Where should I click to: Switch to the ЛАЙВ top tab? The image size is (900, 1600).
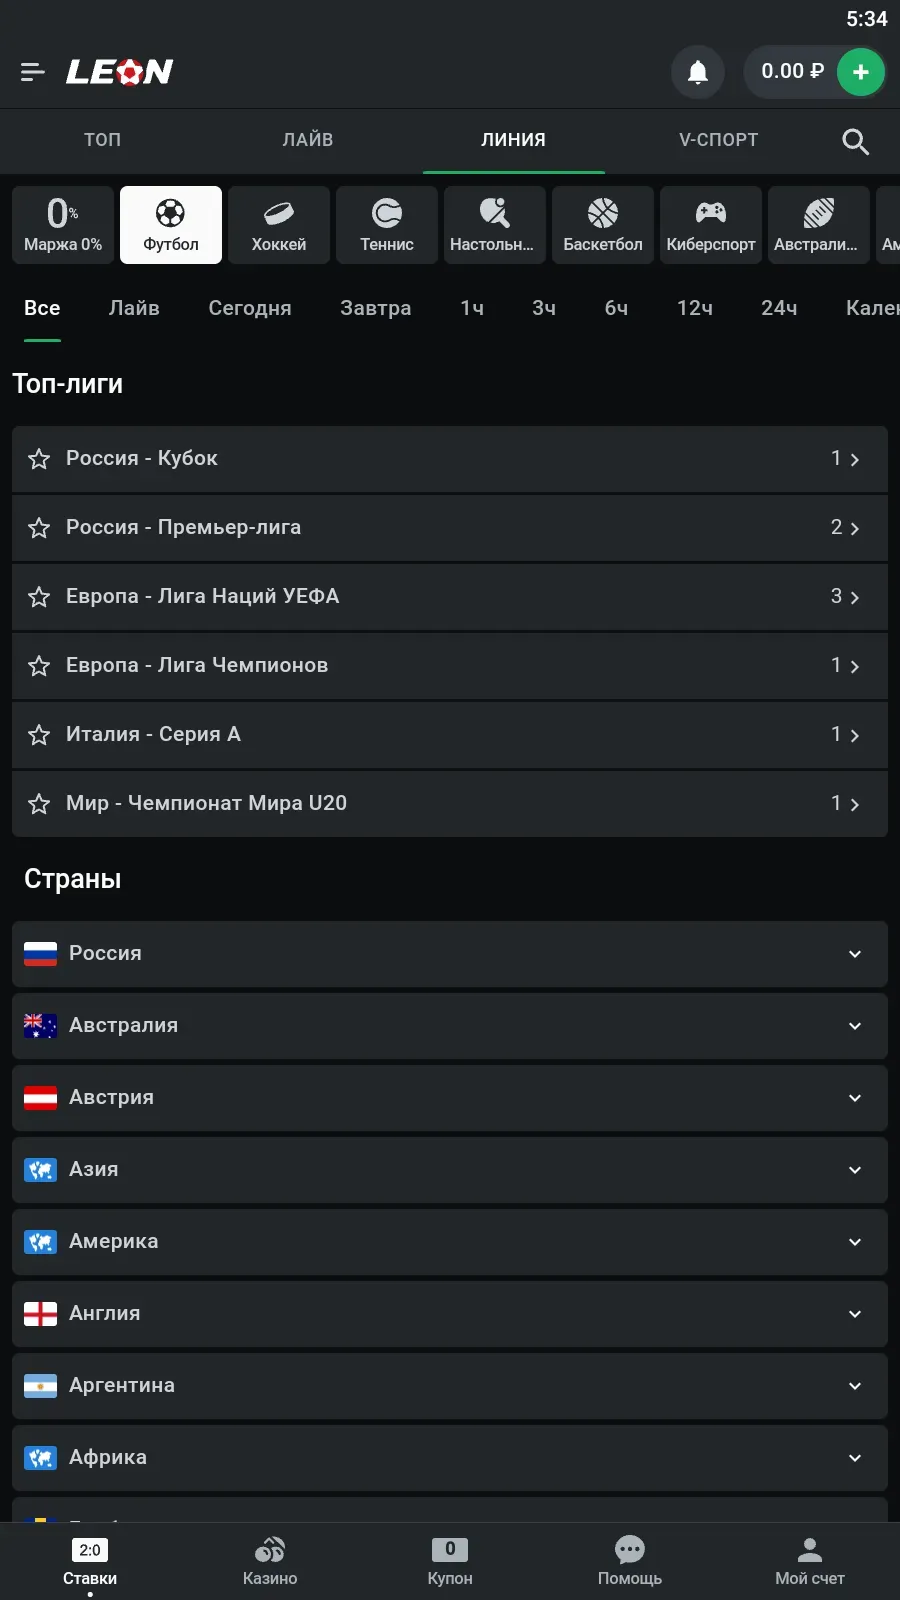(308, 140)
